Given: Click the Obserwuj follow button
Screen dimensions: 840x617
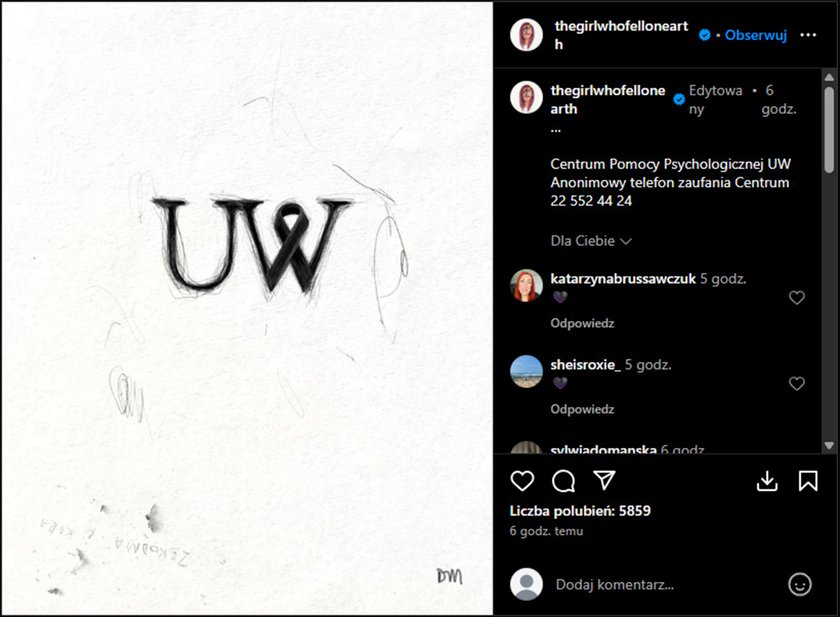Looking at the screenshot, I should (x=755, y=35).
